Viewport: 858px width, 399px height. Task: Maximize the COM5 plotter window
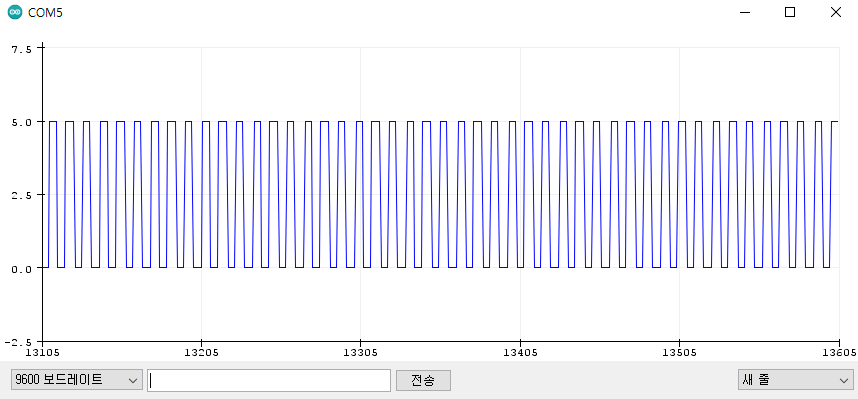point(790,12)
